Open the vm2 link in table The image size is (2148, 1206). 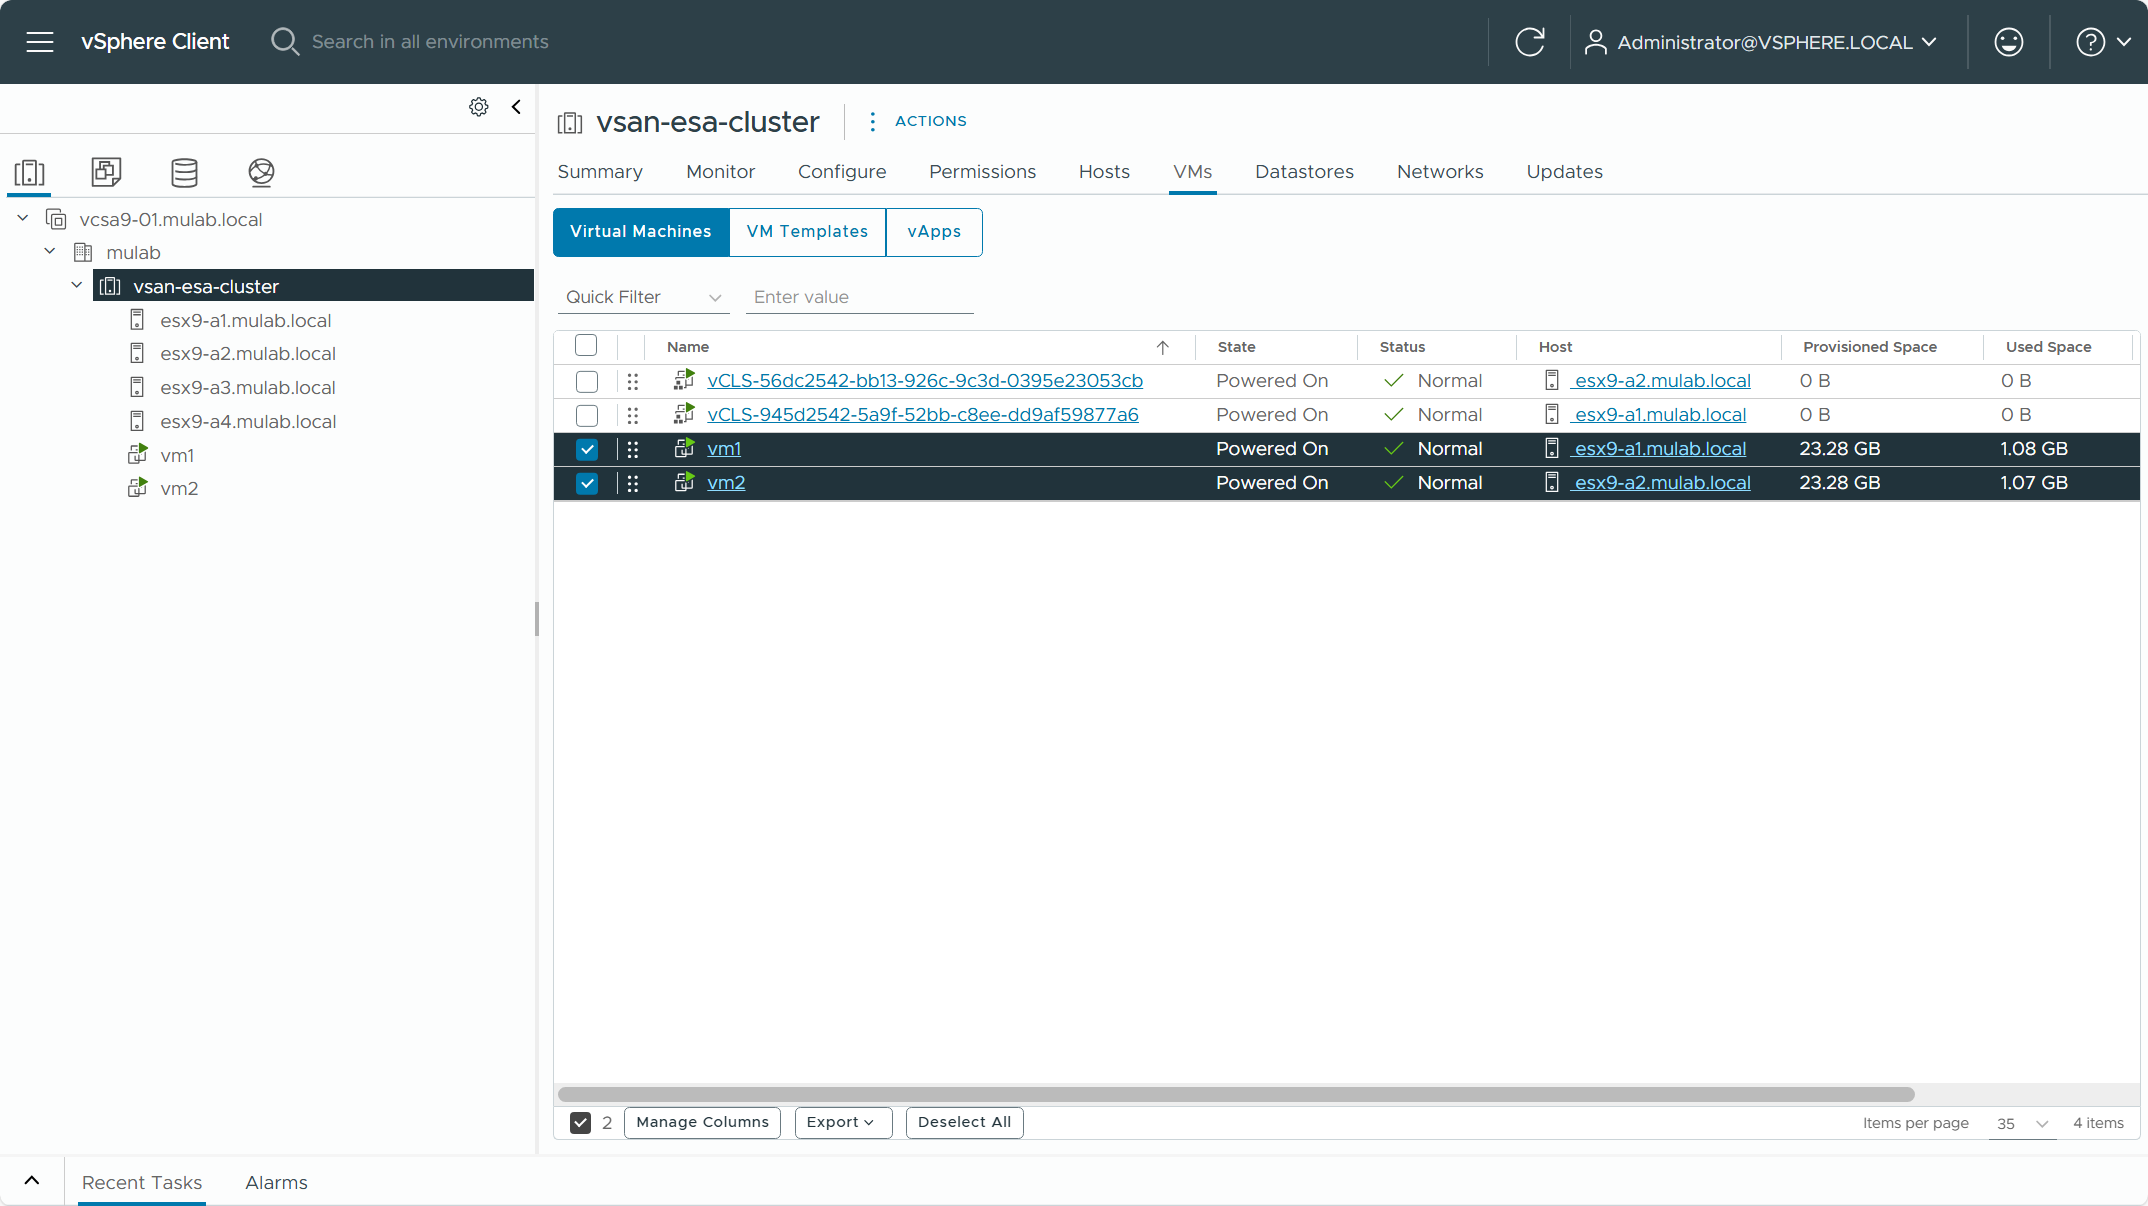(x=726, y=483)
